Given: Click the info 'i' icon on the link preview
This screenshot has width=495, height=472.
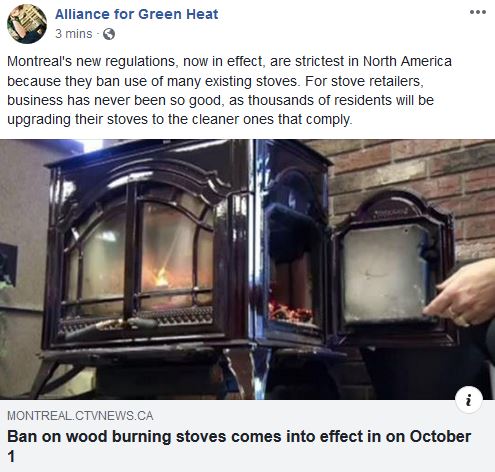Looking at the screenshot, I should [x=469, y=400].
